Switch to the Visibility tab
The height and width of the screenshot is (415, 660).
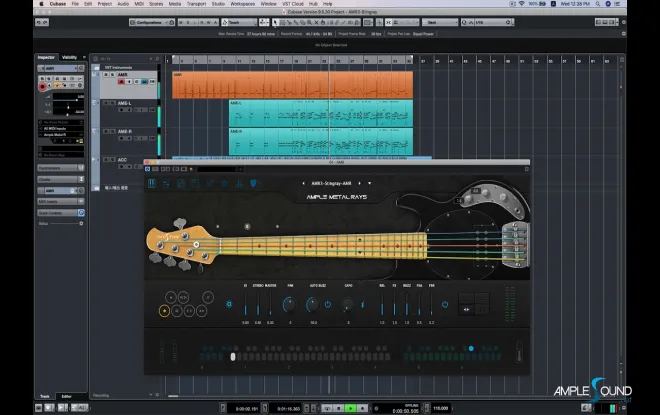point(69,57)
